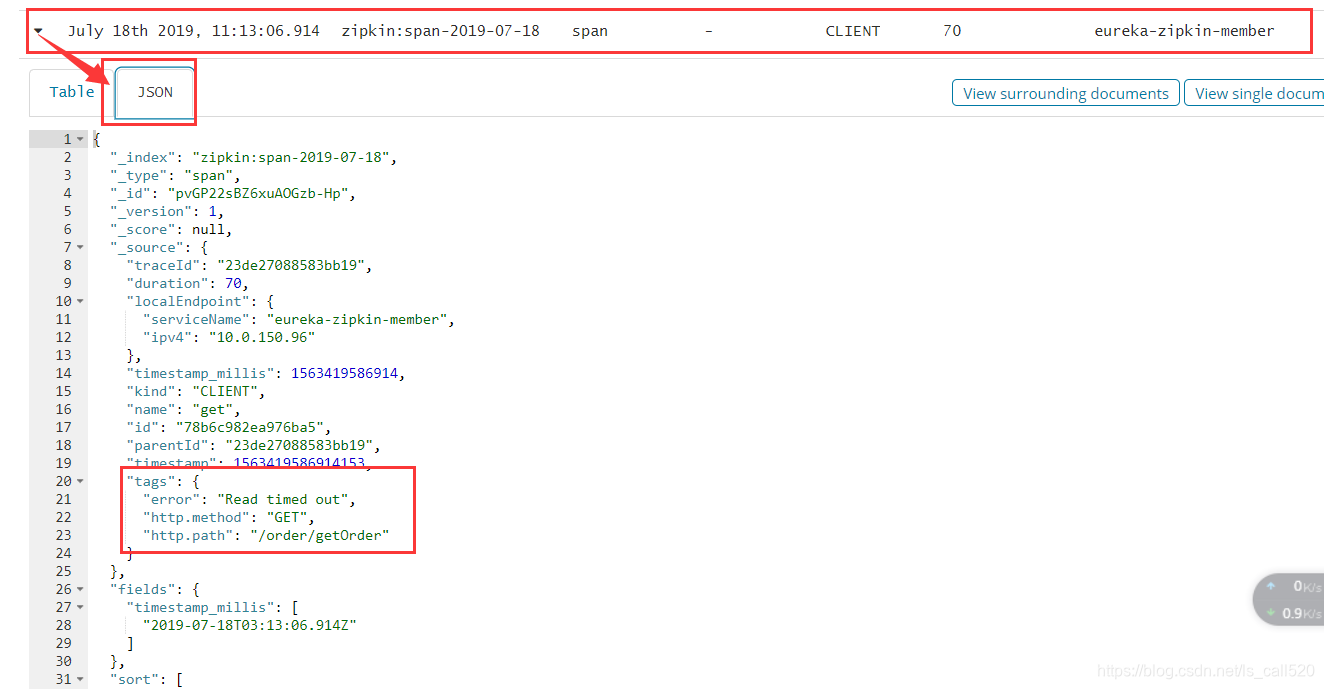Collapse the "sort" array on line 31
Viewport: 1324px width, 689px height.
coord(81,679)
